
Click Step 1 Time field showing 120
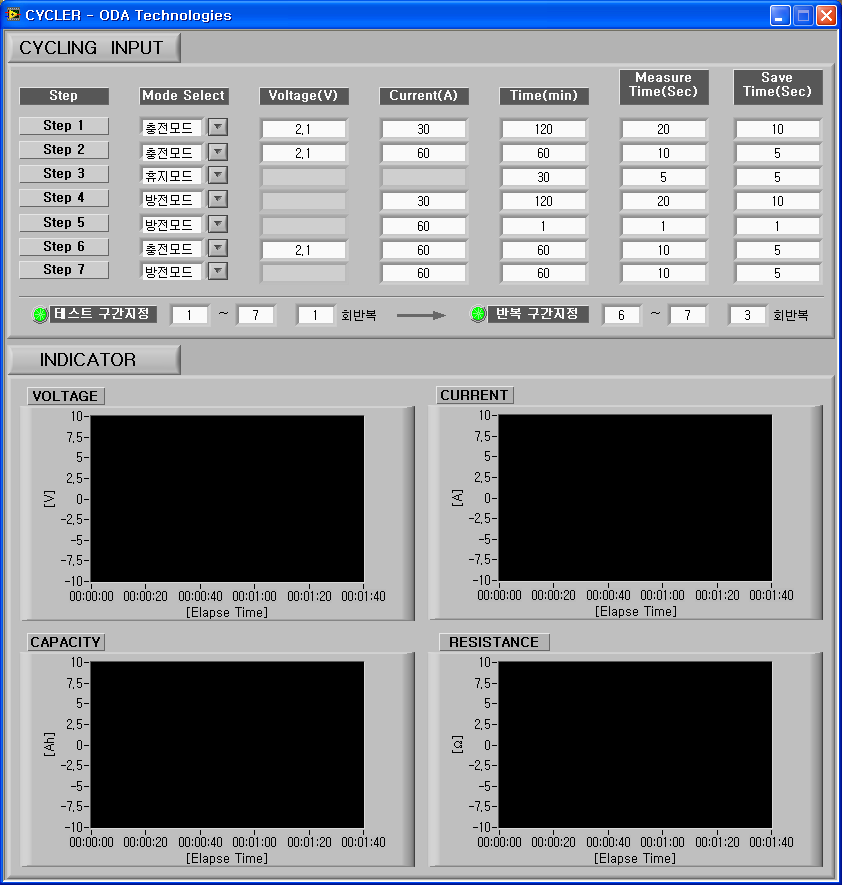pos(544,129)
